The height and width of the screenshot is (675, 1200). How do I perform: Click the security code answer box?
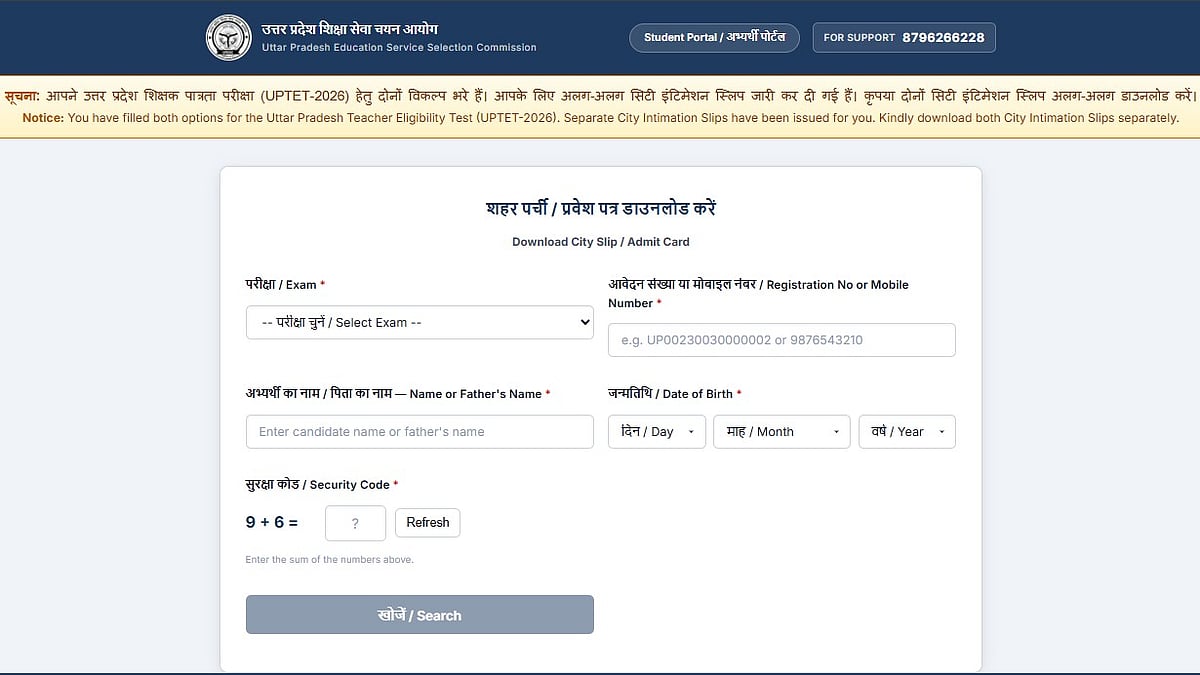[355, 523]
